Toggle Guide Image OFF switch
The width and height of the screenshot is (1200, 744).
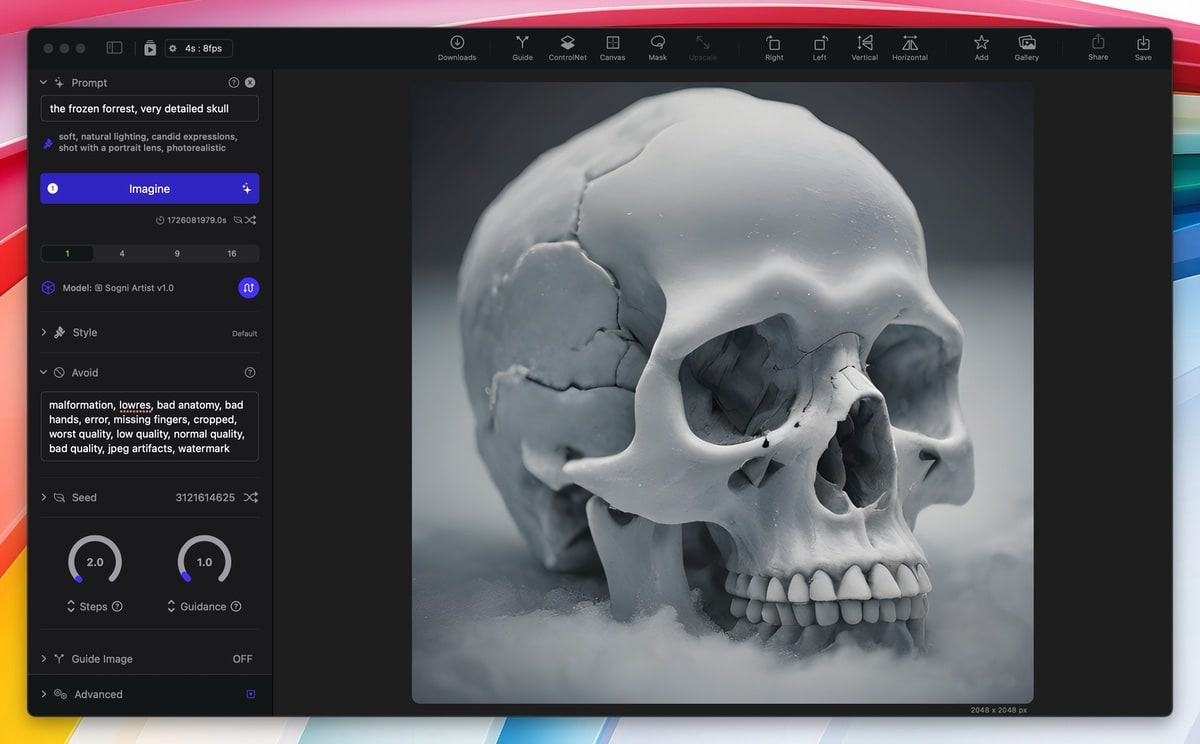[x=242, y=659]
